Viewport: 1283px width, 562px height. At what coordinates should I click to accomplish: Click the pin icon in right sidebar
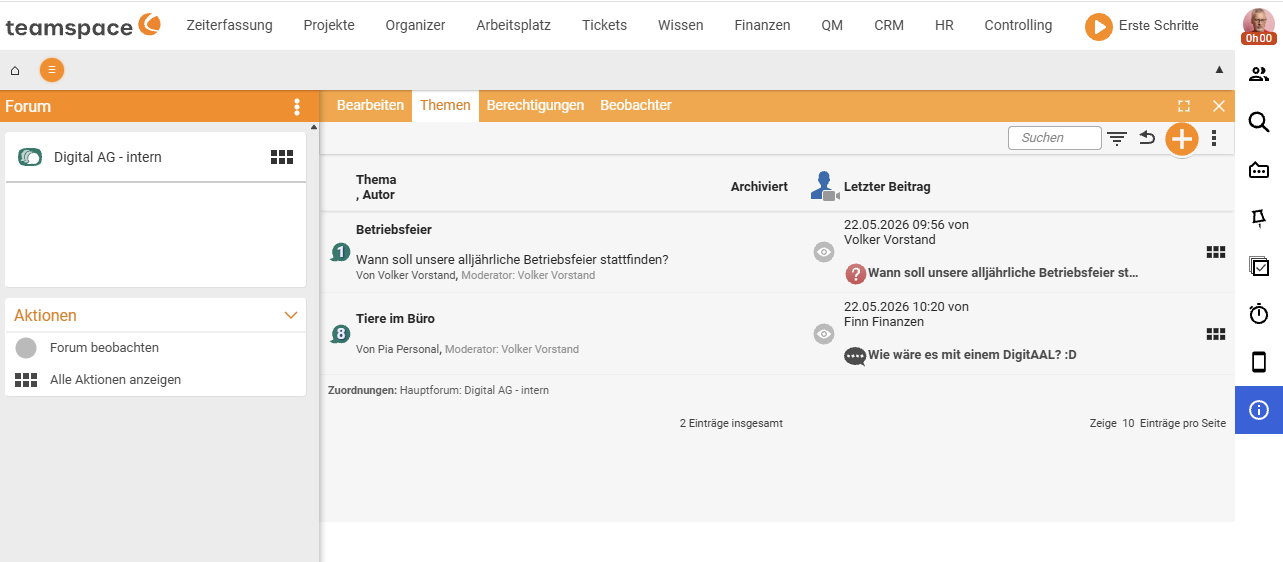(x=1259, y=218)
